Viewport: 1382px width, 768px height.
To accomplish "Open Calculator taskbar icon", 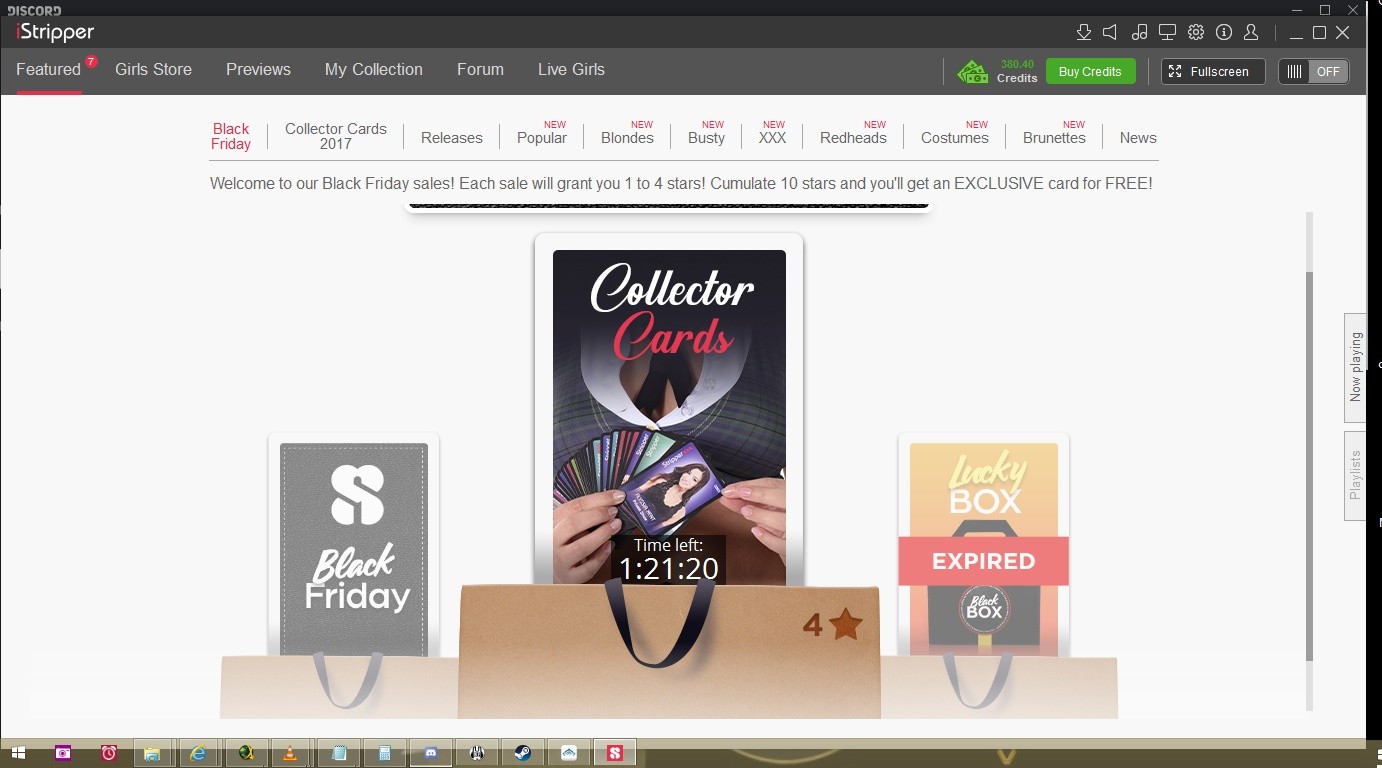I will tap(384, 753).
